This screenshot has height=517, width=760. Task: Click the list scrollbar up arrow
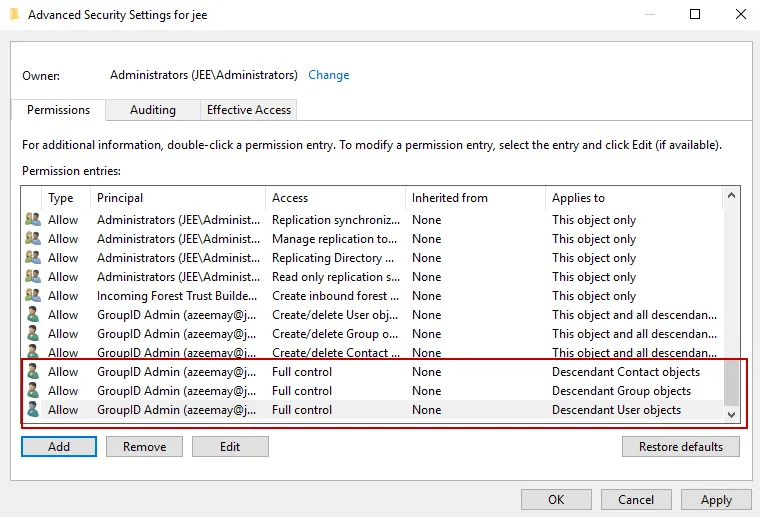(x=731, y=195)
